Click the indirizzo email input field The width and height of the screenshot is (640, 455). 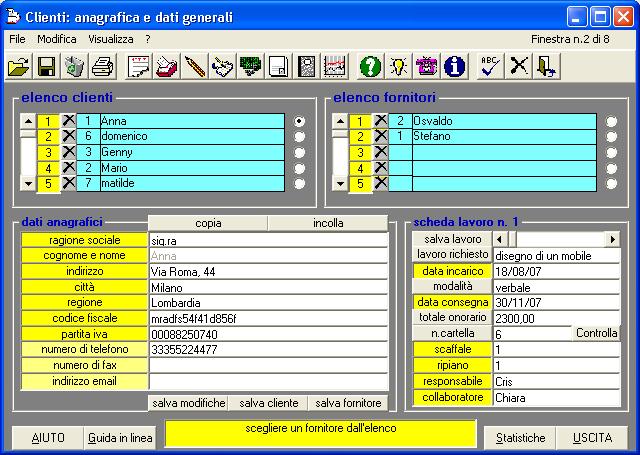pos(268,381)
